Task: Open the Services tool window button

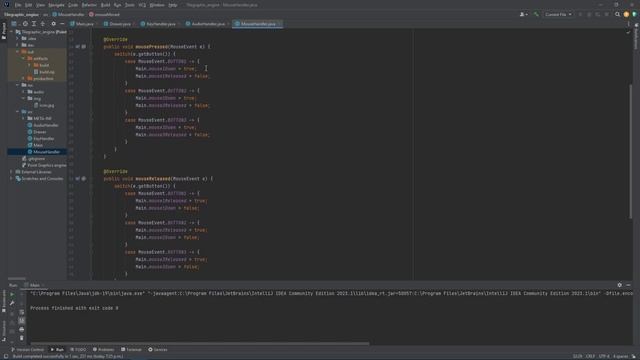Action: click(x=158, y=350)
